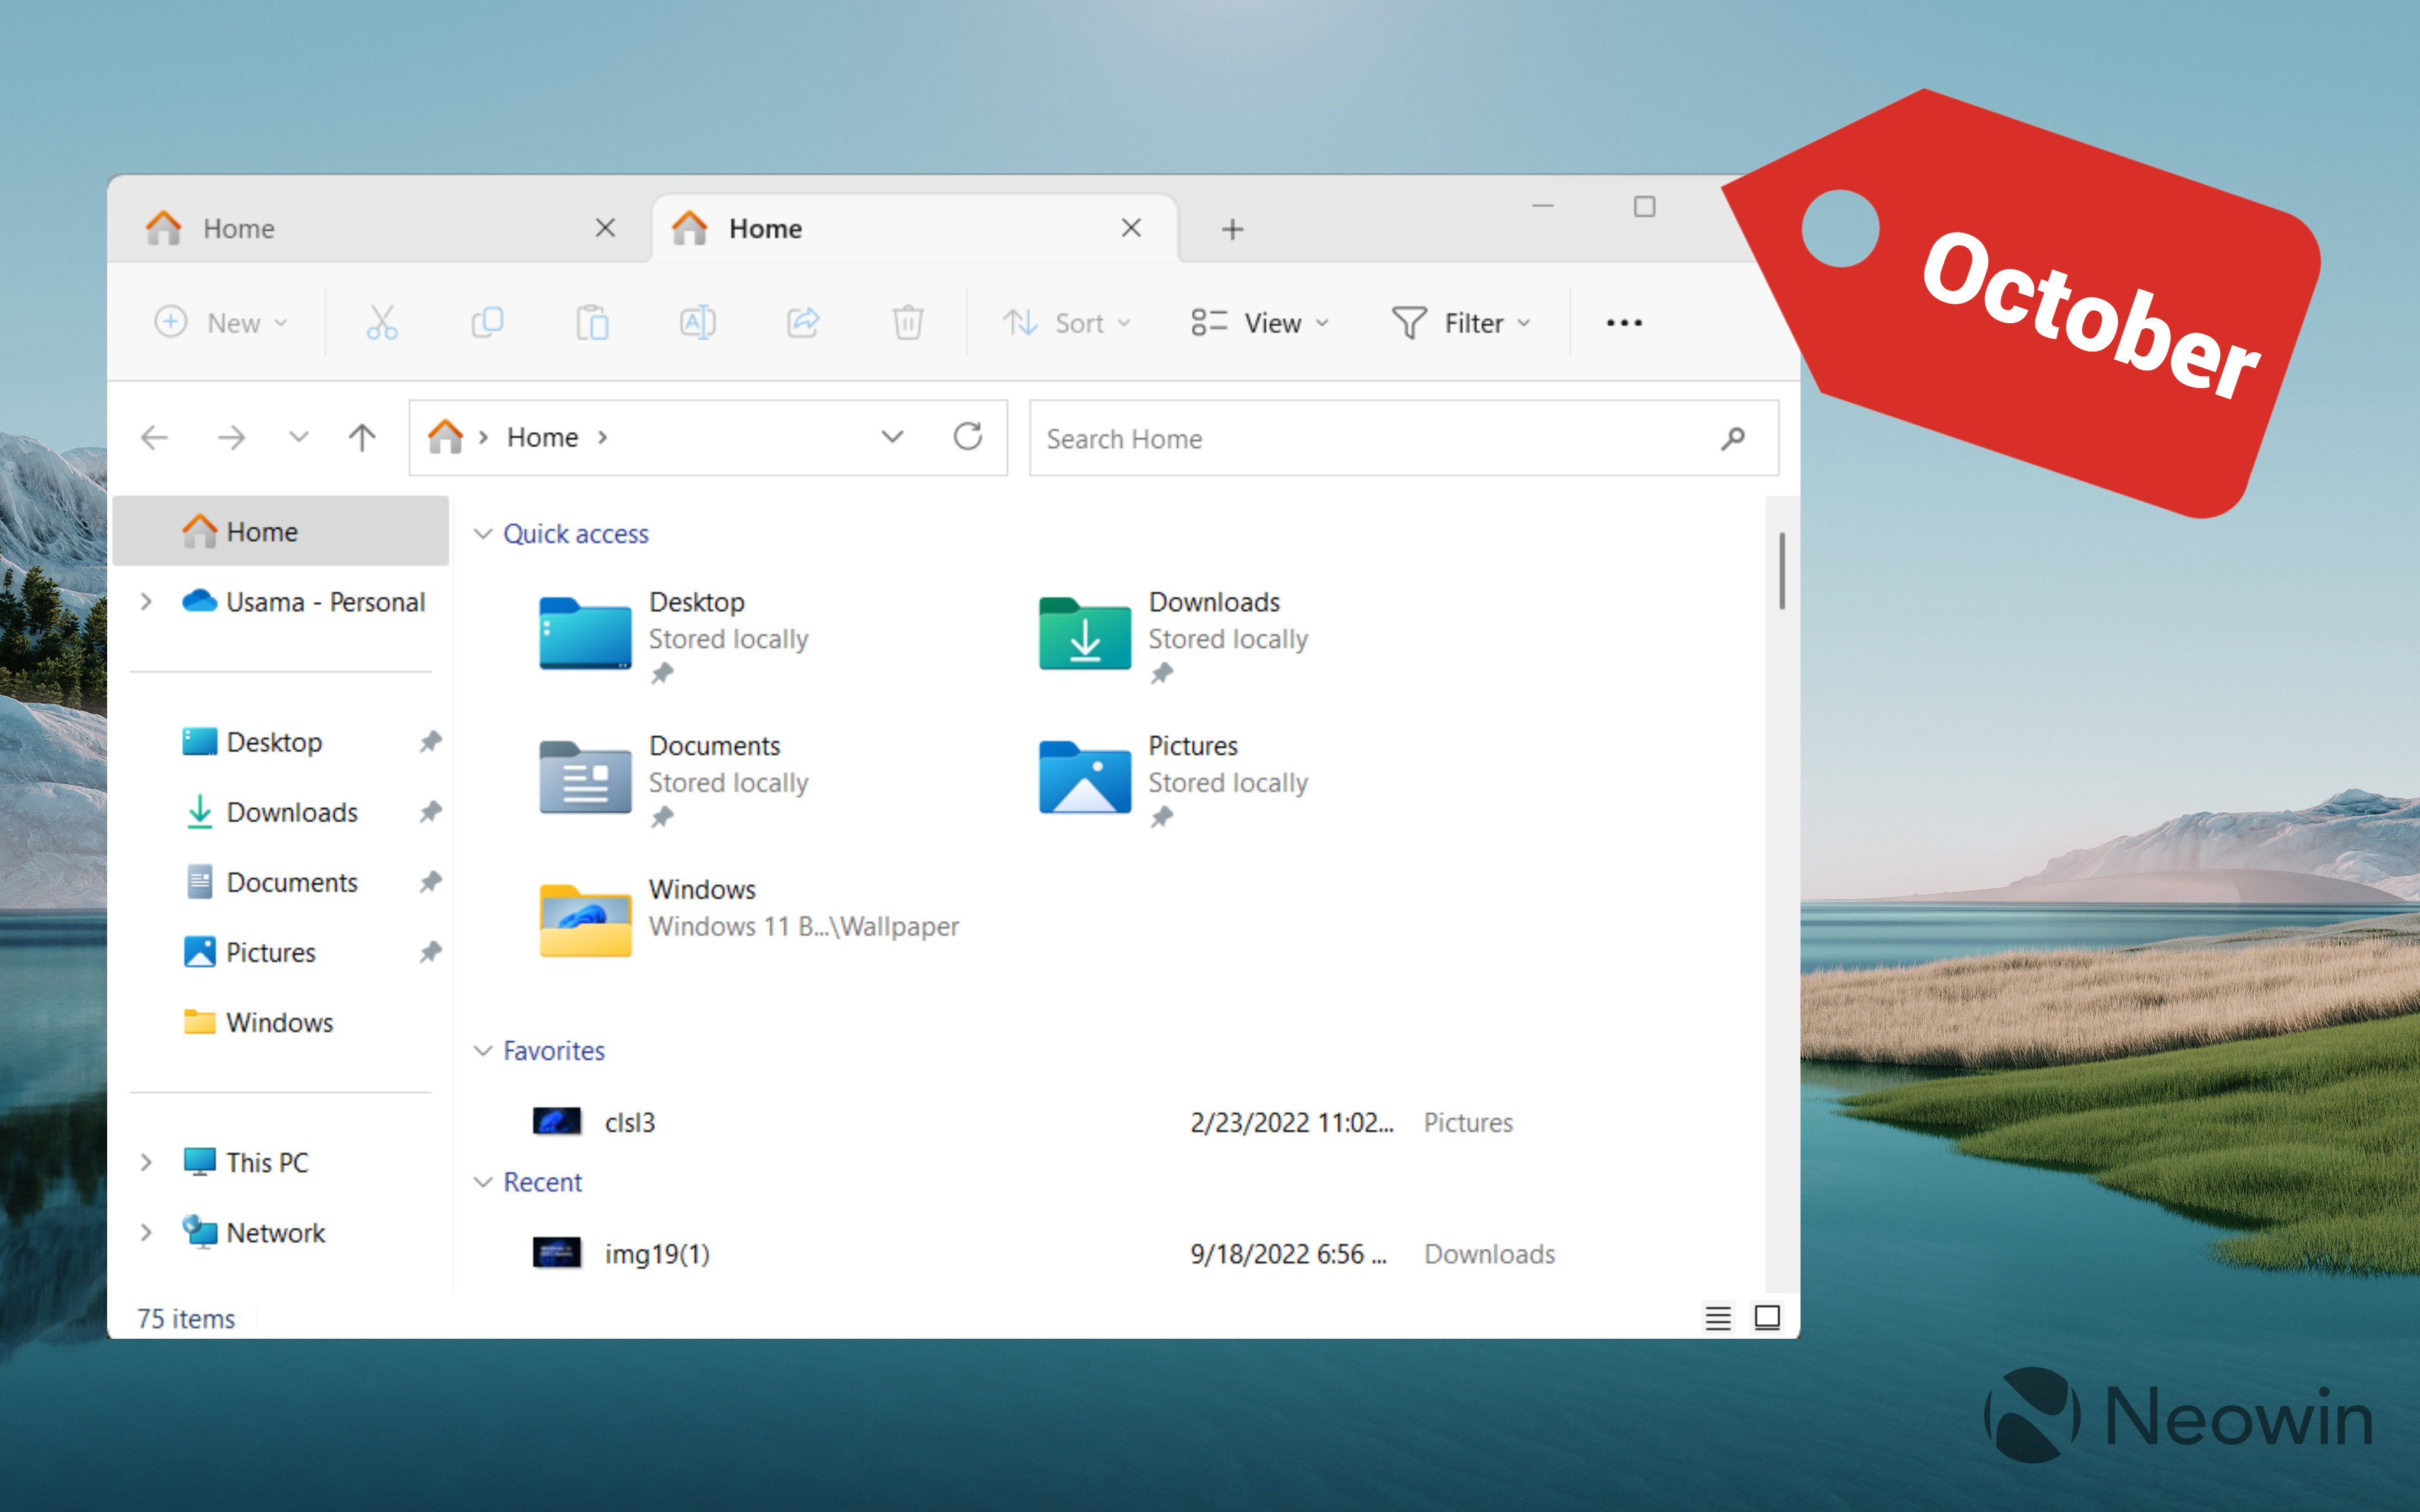
Task: Switch to details view layout icon
Action: pyautogui.click(x=1717, y=1318)
